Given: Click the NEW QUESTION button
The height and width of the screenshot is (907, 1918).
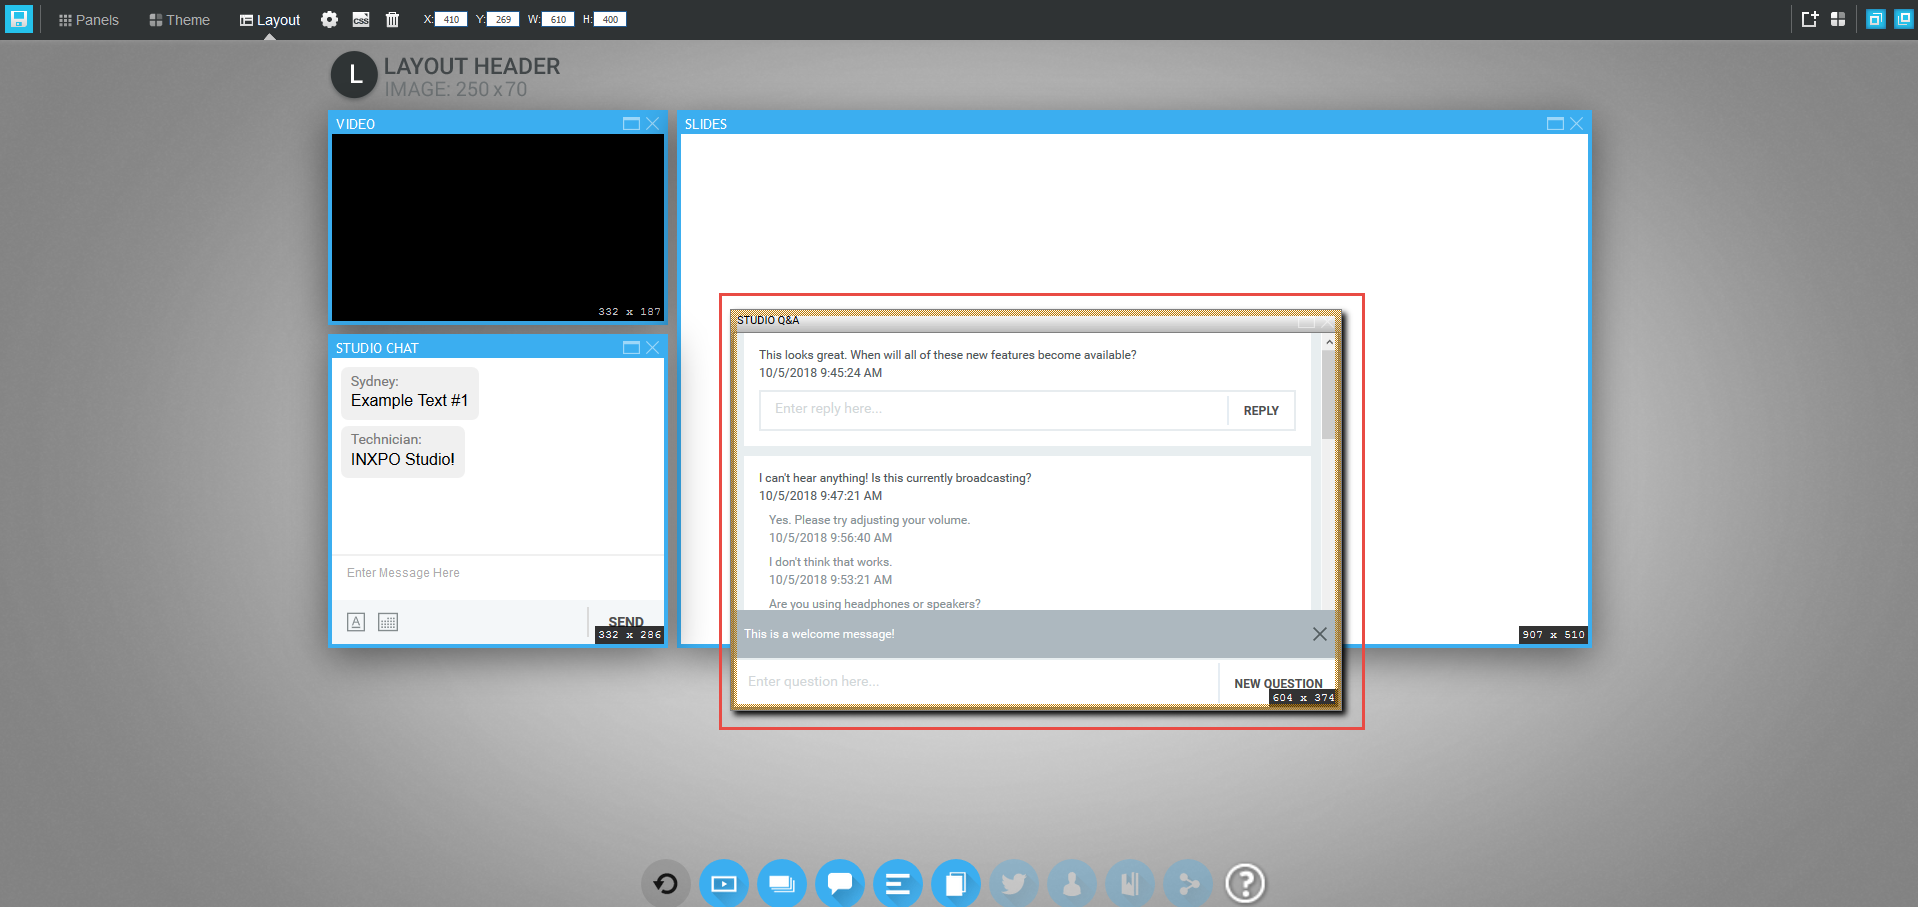Looking at the screenshot, I should [x=1278, y=684].
